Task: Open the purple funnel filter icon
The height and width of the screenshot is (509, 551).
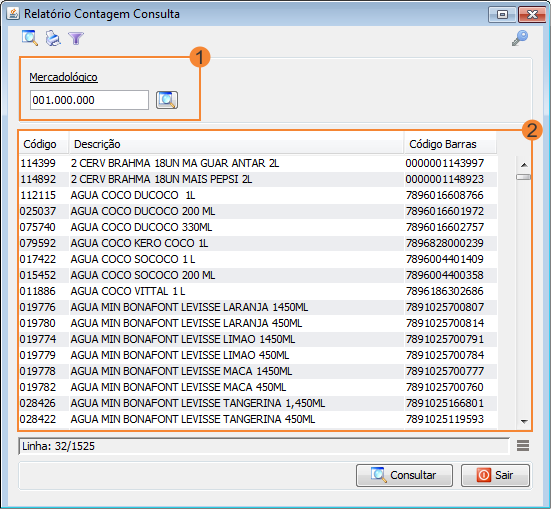Action: (x=76, y=38)
